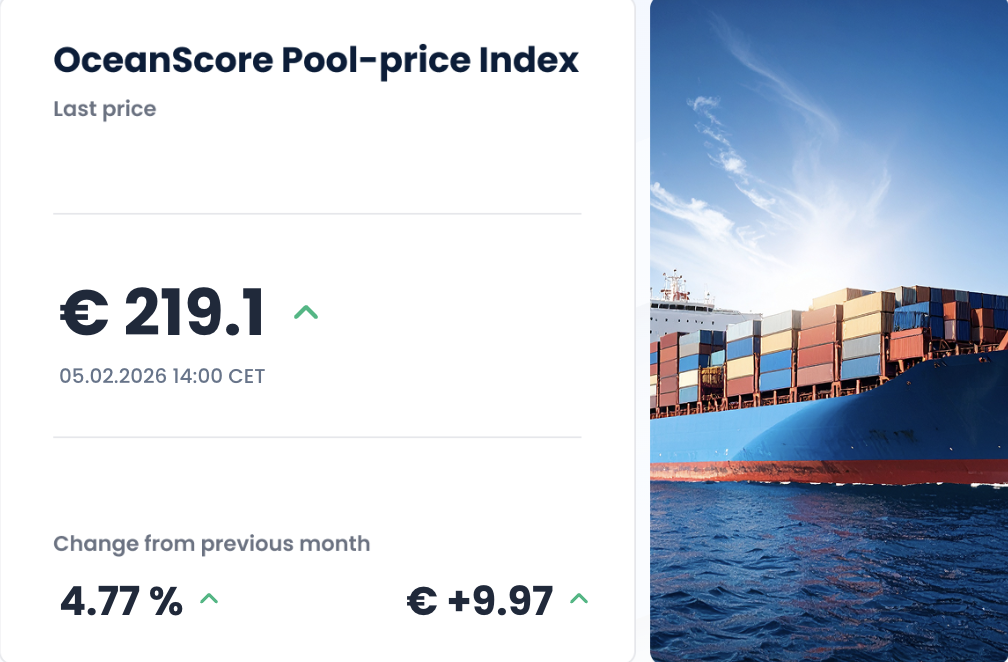Click the green arrow next to € +9.97
This screenshot has width=1008, height=662.
click(x=579, y=600)
